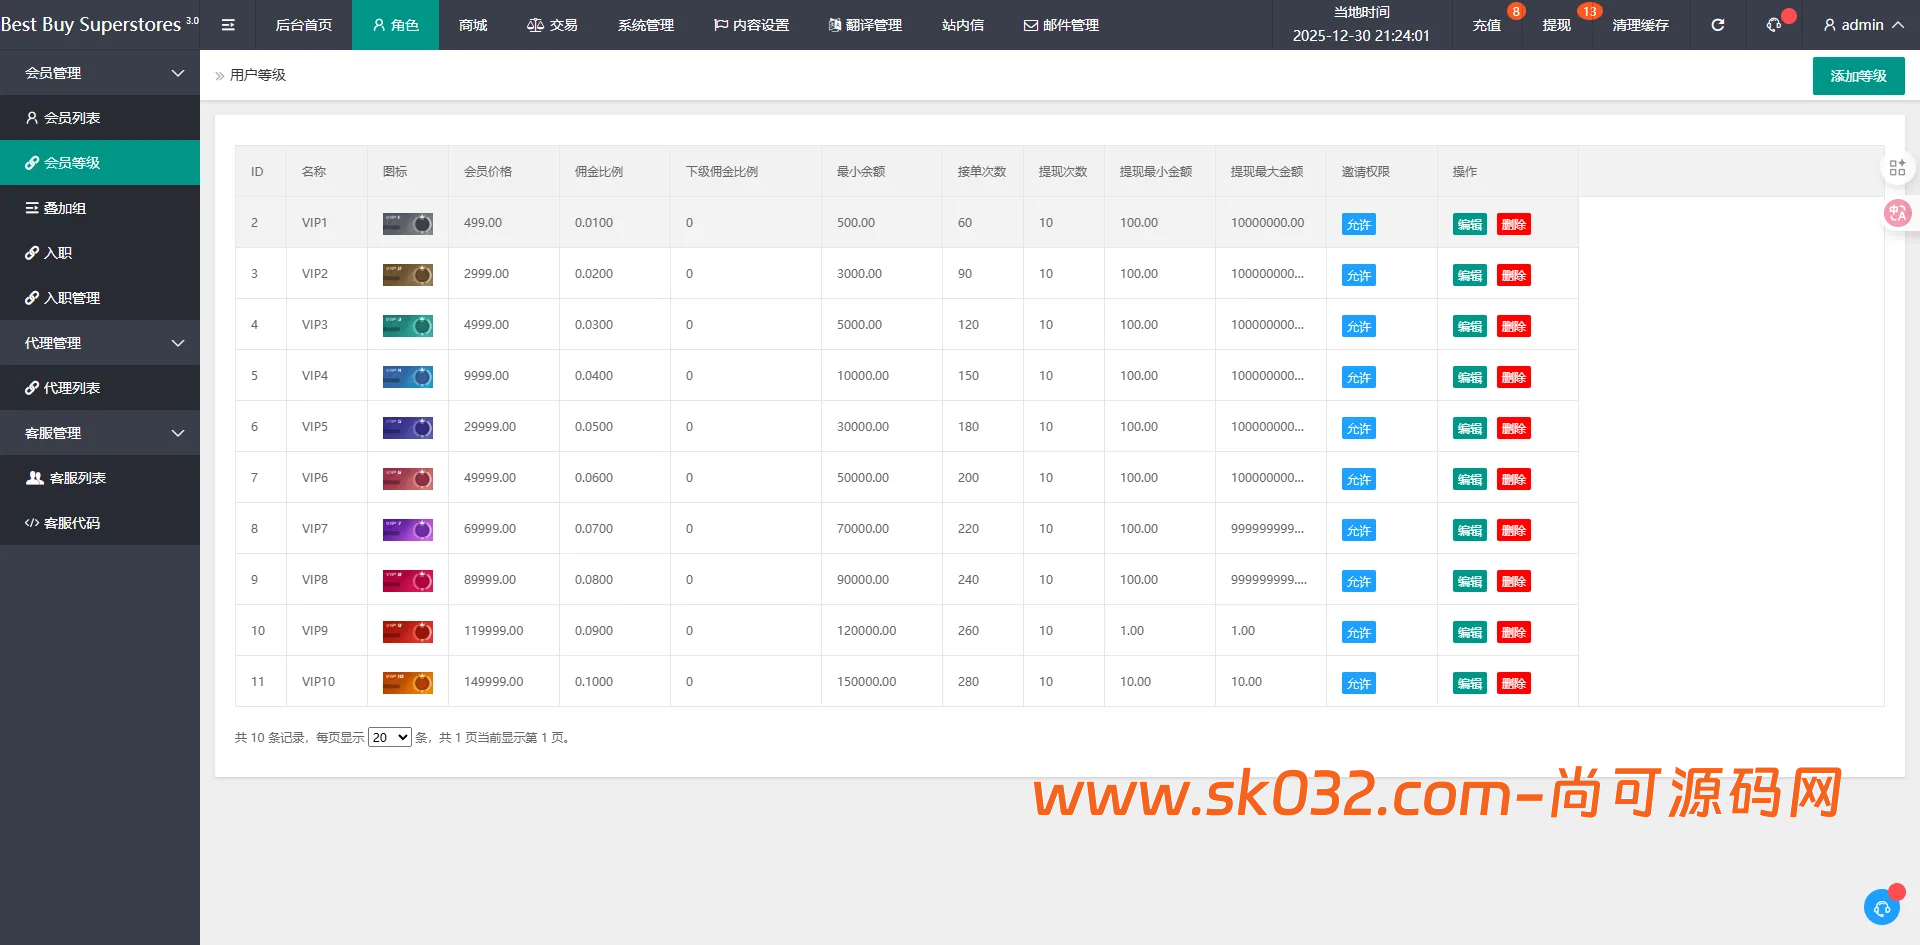The height and width of the screenshot is (945, 1920).
Task: Toggle the 允许 invite permission for VIP5
Action: click(x=1358, y=428)
